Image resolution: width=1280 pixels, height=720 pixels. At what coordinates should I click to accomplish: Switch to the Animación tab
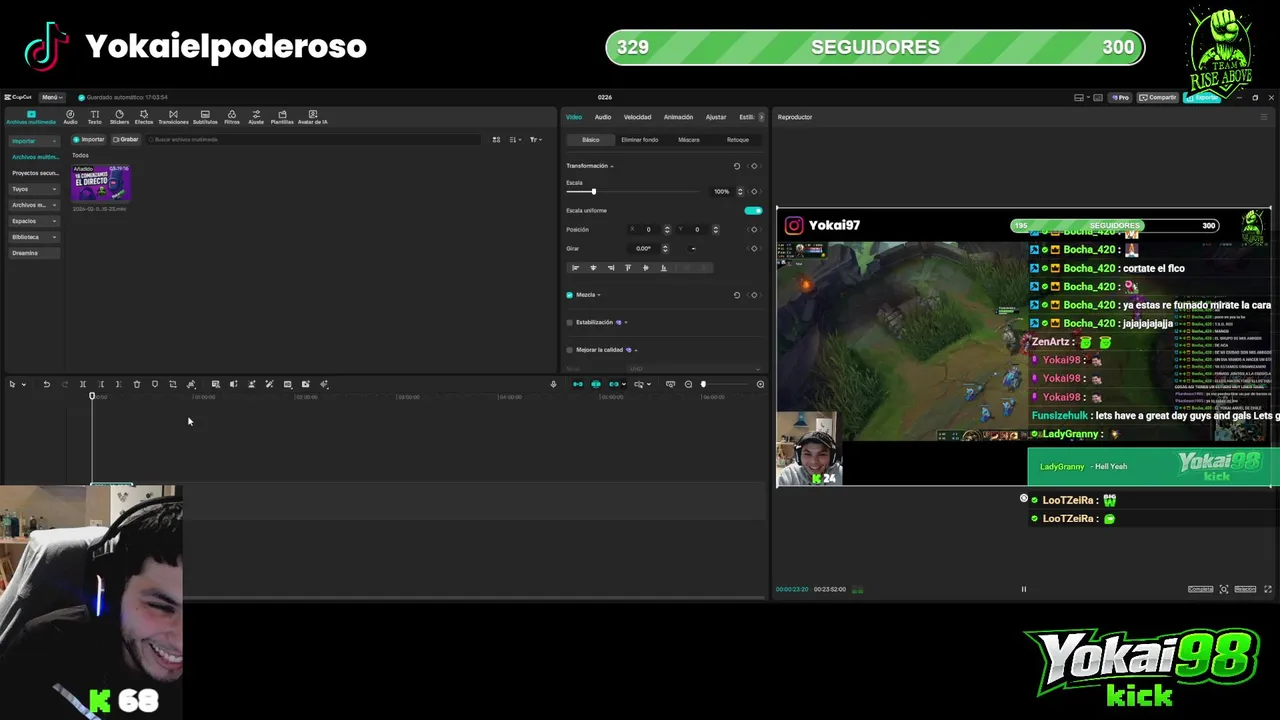pyautogui.click(x=678, y=117)
